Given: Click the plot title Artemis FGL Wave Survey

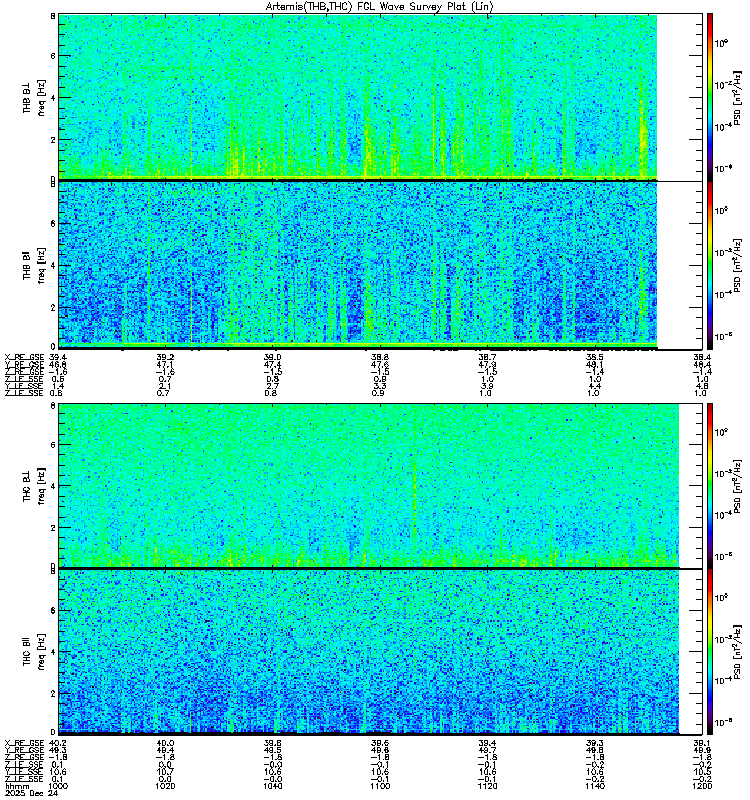Looking at the screenshot, I should [x=379, y=7].
